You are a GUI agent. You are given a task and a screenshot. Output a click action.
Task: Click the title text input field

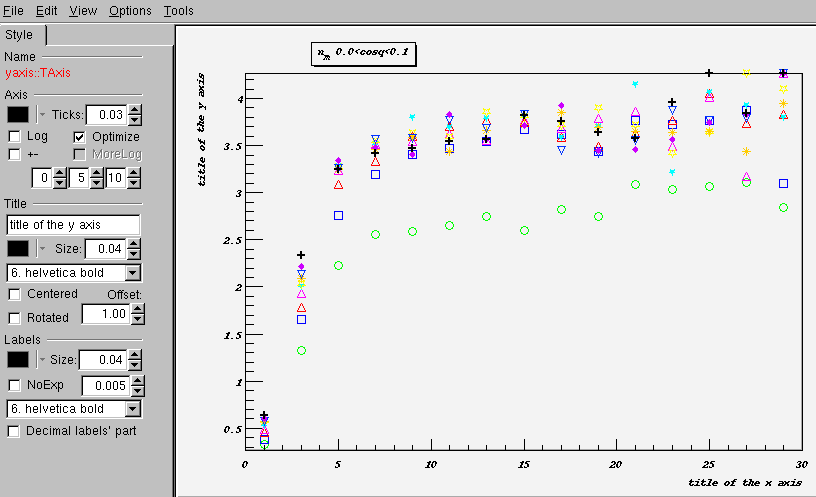pyautogui.click(x=73, y=225)
